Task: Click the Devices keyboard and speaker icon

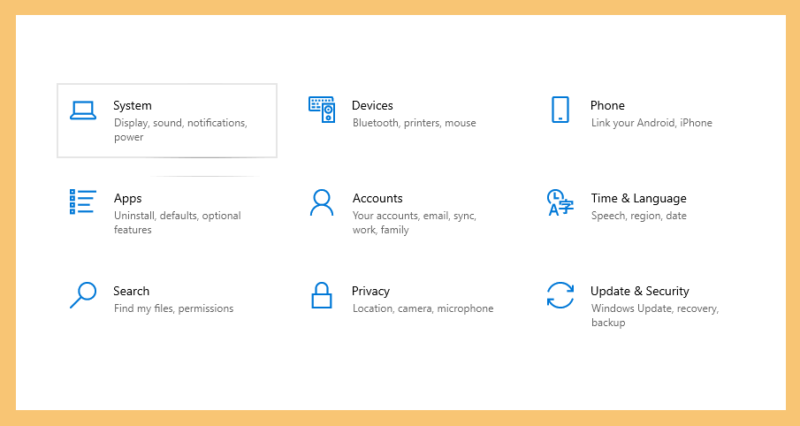Action: [321, 109]
